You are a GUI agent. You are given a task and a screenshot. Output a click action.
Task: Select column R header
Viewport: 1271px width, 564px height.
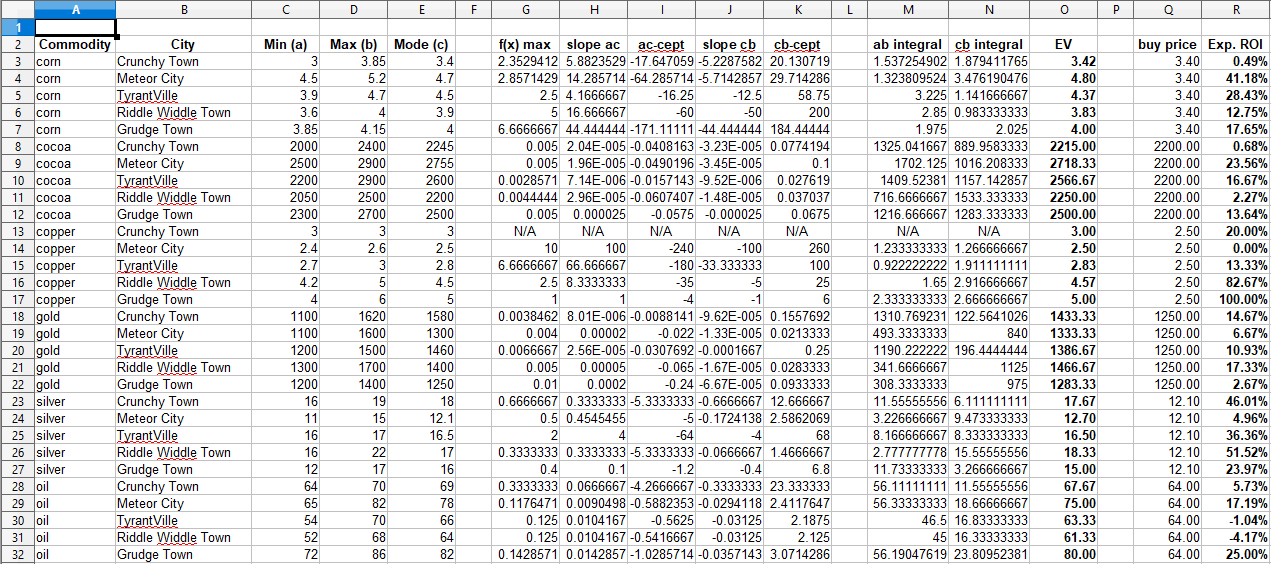1237,9
